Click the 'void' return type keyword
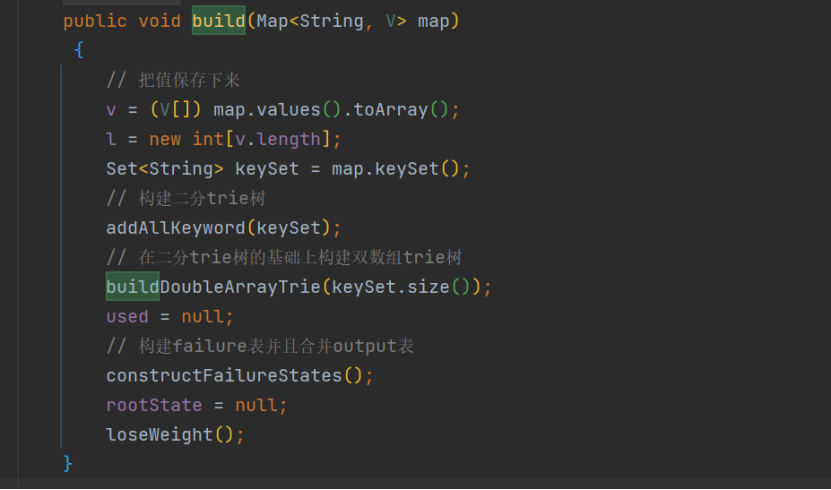This screenshot has width=831, height=490. pos(160,21)
